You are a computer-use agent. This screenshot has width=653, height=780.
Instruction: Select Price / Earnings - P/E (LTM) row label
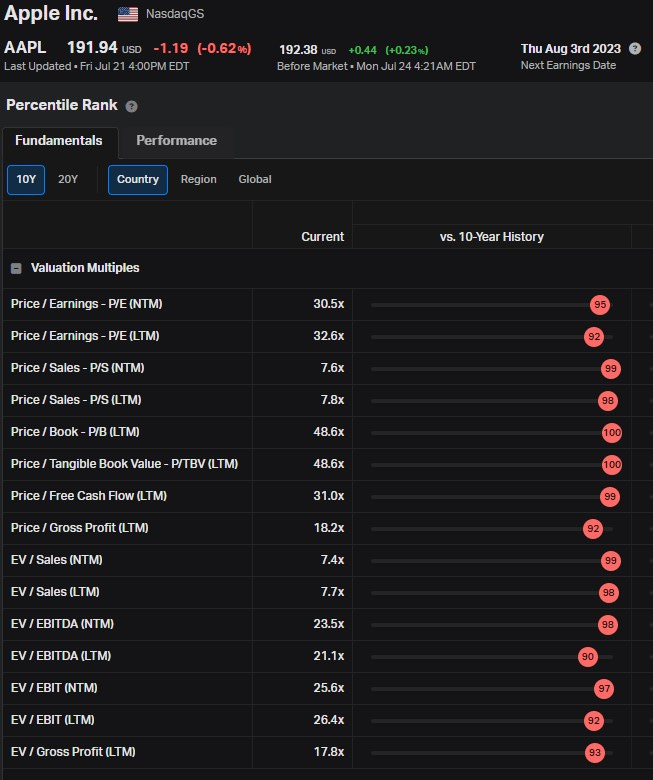point(85,336)
